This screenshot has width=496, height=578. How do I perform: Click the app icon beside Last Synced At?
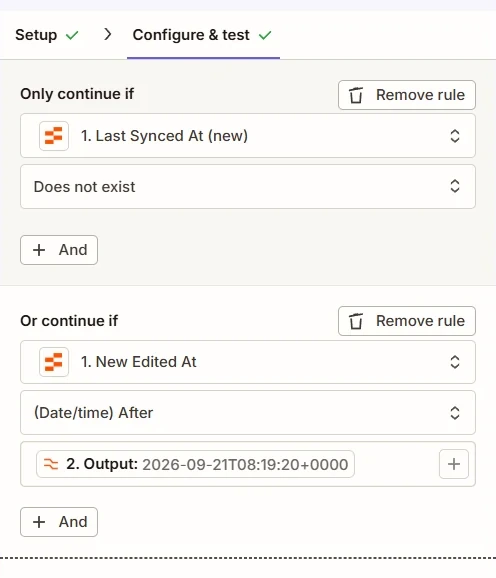pyautogui.click(x=54, y=136)
